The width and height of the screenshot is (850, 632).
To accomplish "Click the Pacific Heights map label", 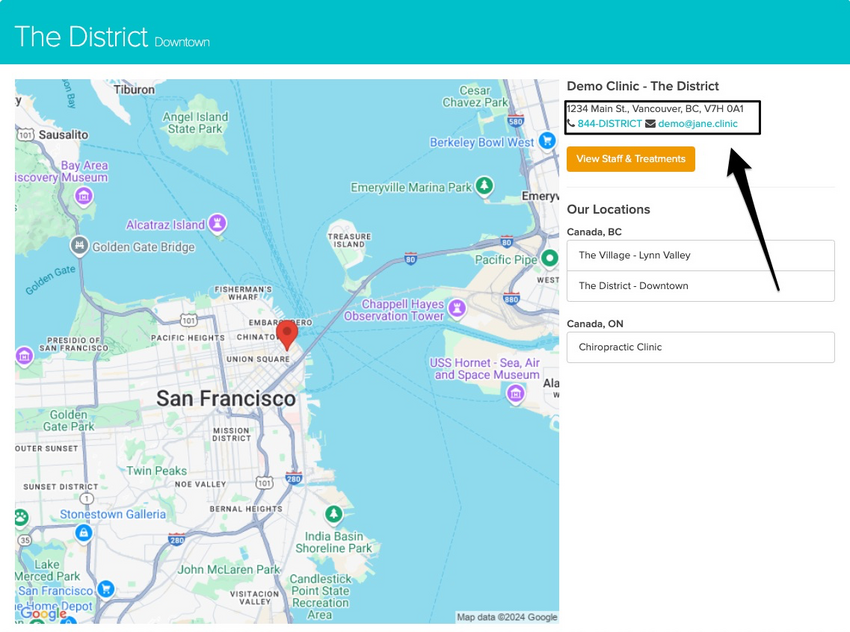I will pos(188,338).
